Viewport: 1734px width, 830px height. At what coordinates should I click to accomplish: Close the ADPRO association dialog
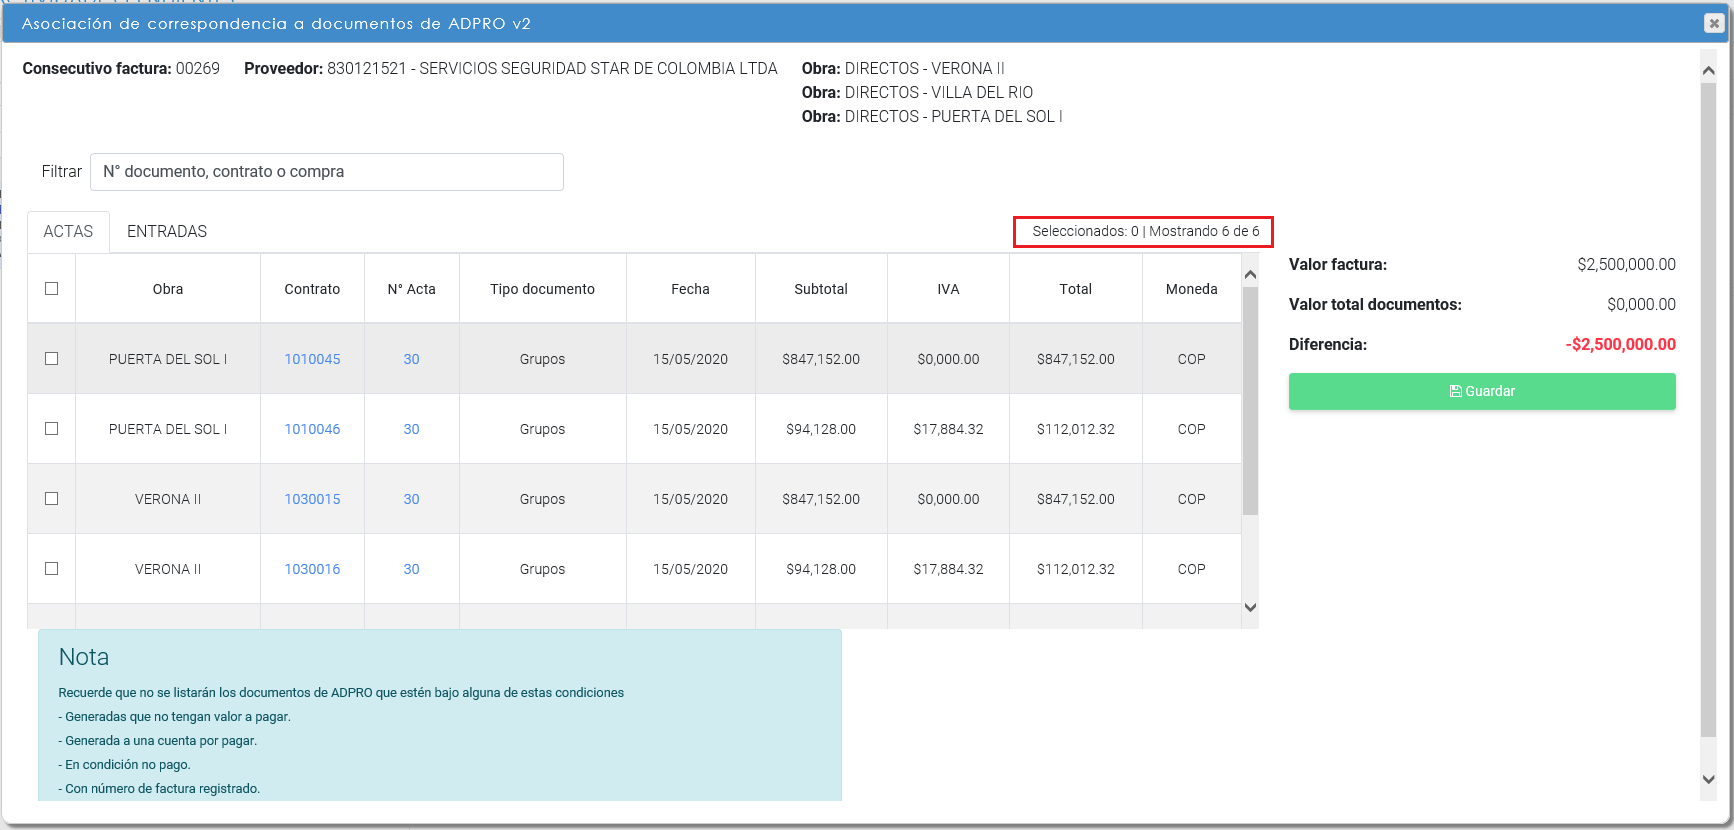point(1714,23)
